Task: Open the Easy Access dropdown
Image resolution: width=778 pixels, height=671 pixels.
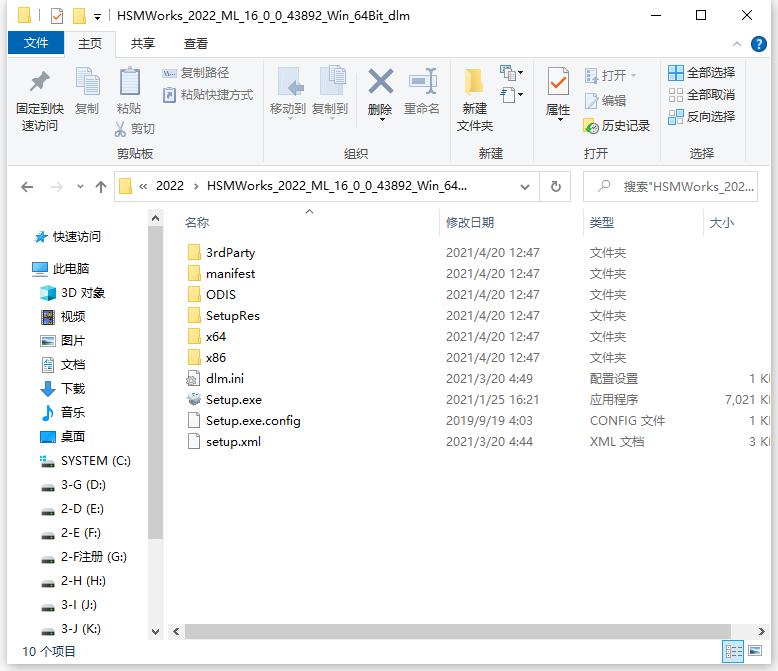Action: [512, 94]
